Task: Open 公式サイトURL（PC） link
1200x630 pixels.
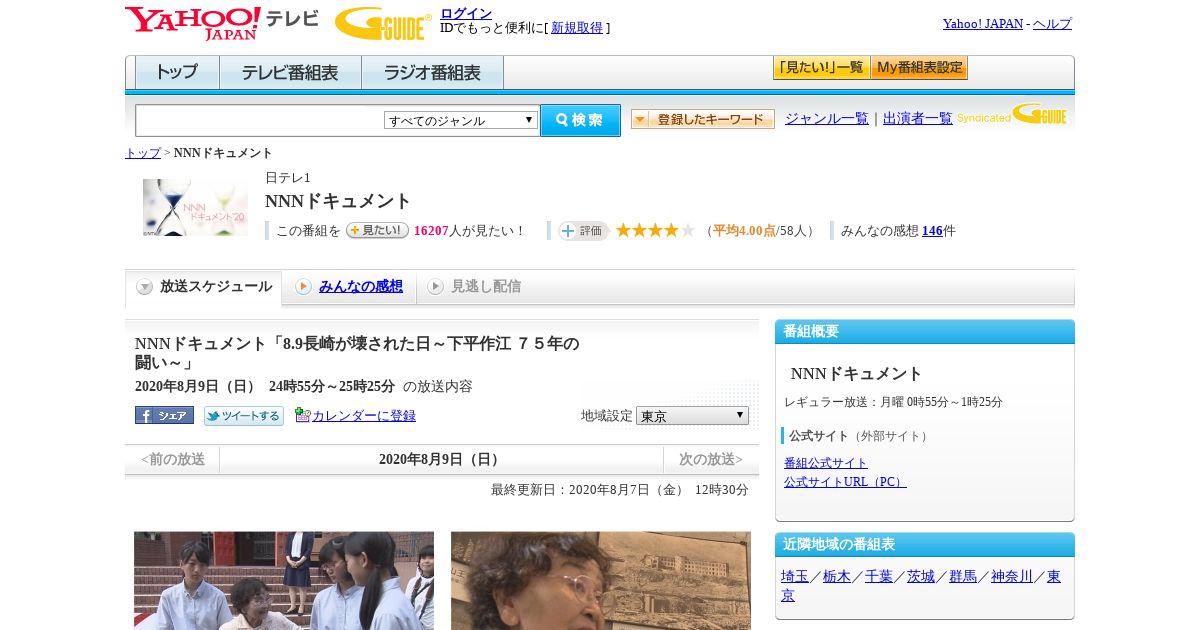Action: (x=845, y=482)
